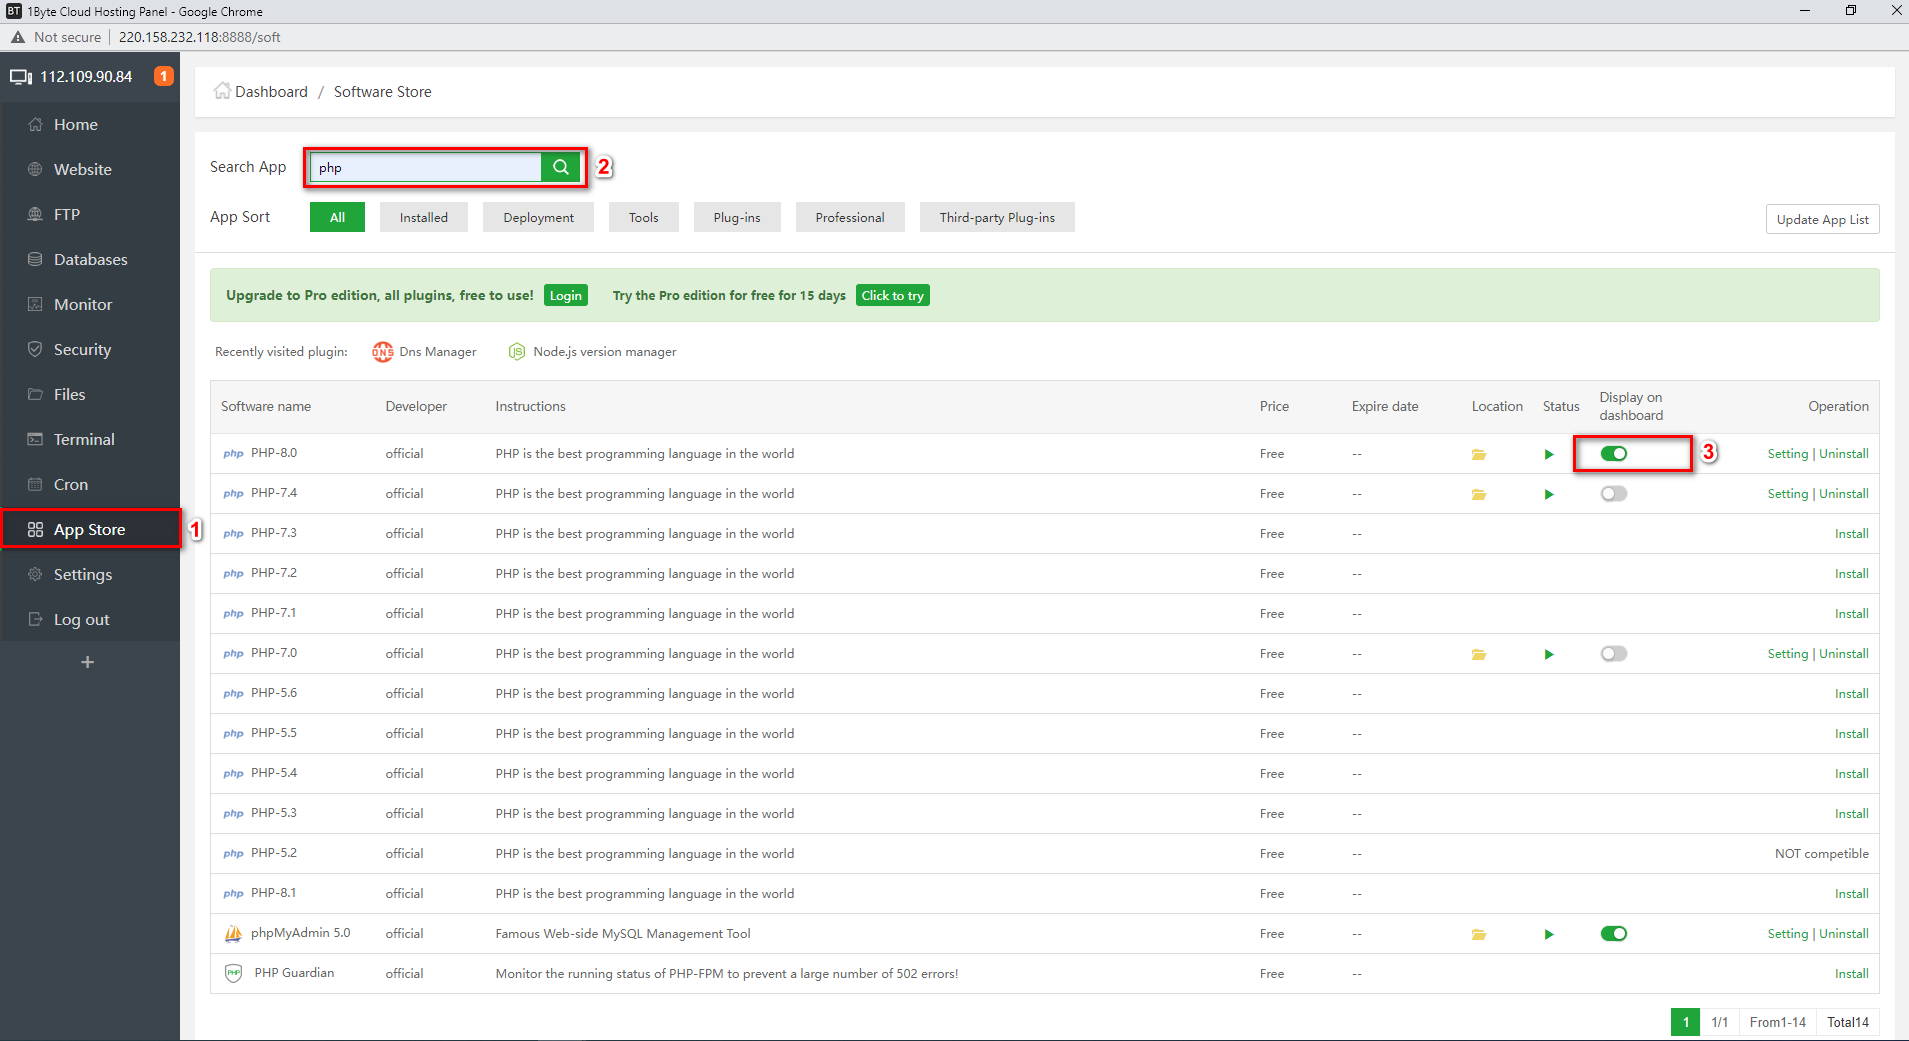1909x1041 pixels.
Task: Install PHP-7.1
Action: [x=1852, y=614]
